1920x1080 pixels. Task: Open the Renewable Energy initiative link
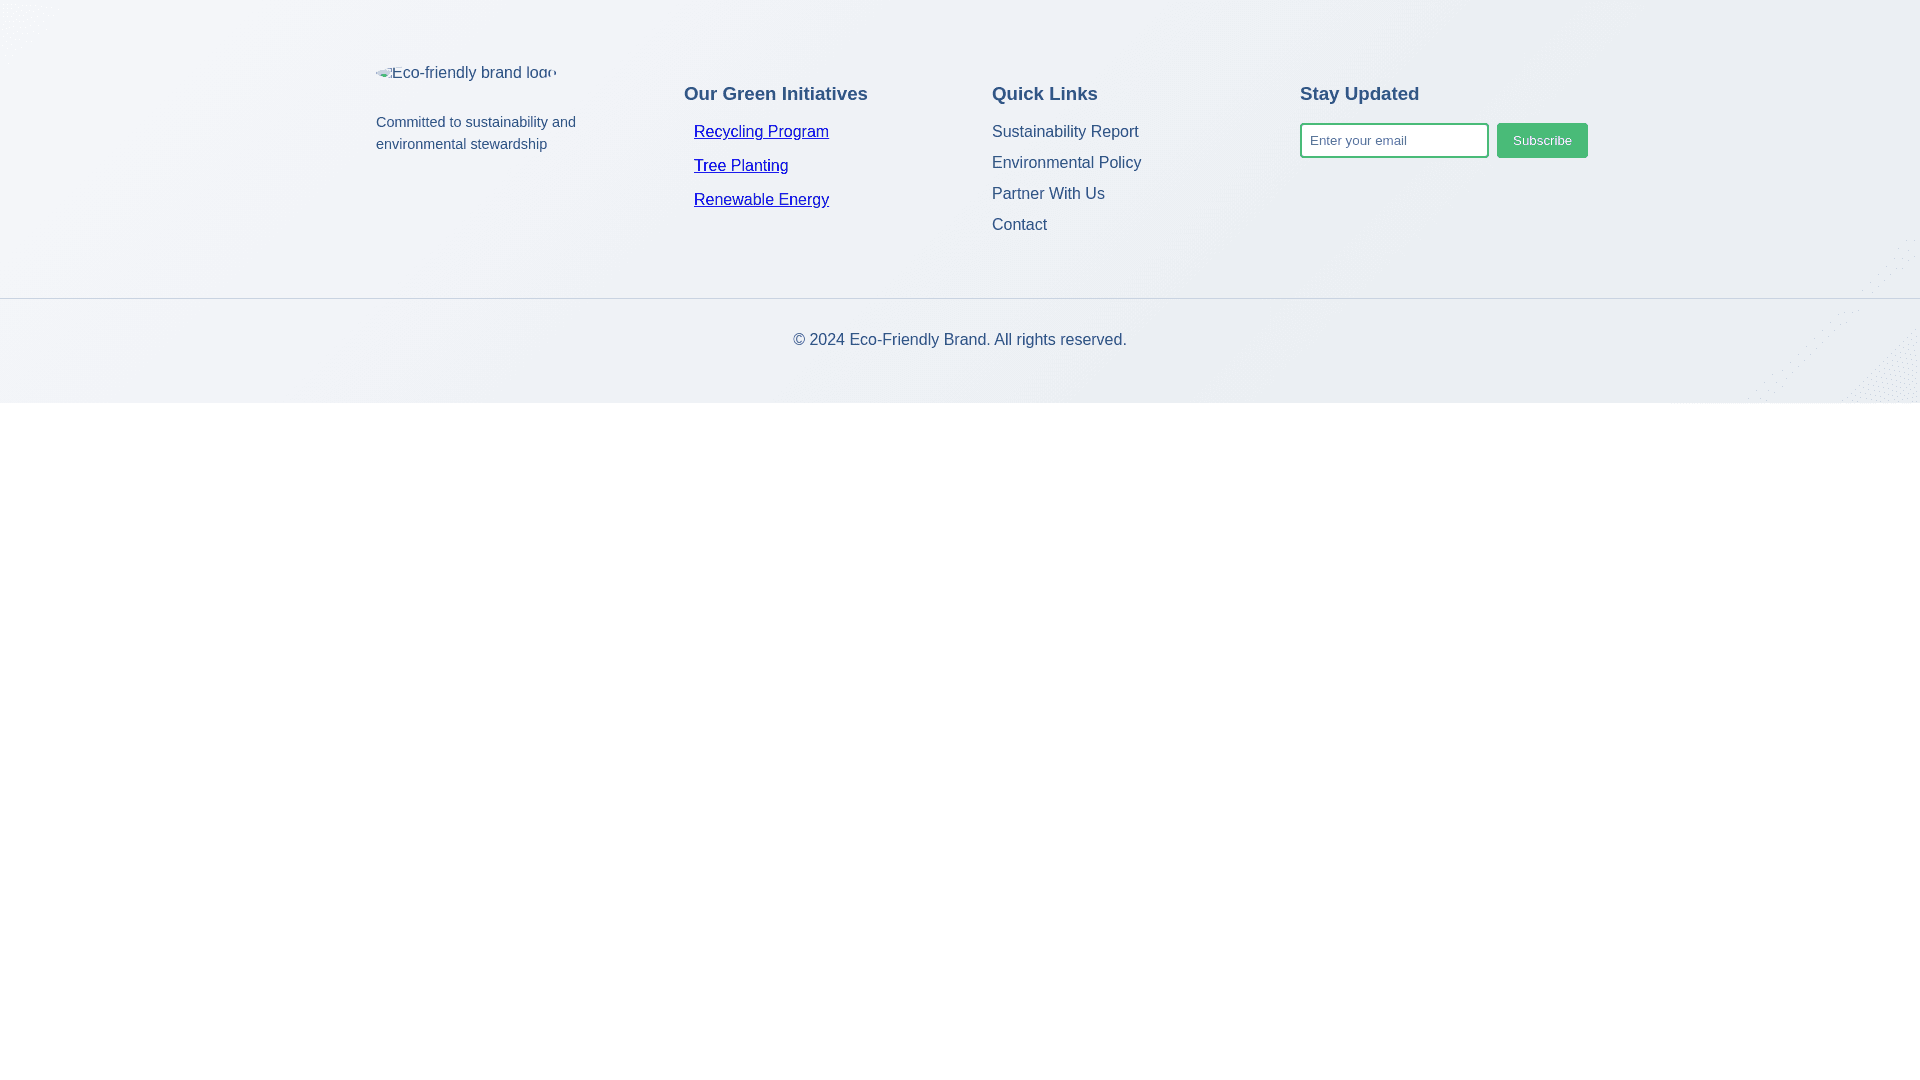click(x=760, y=200)
